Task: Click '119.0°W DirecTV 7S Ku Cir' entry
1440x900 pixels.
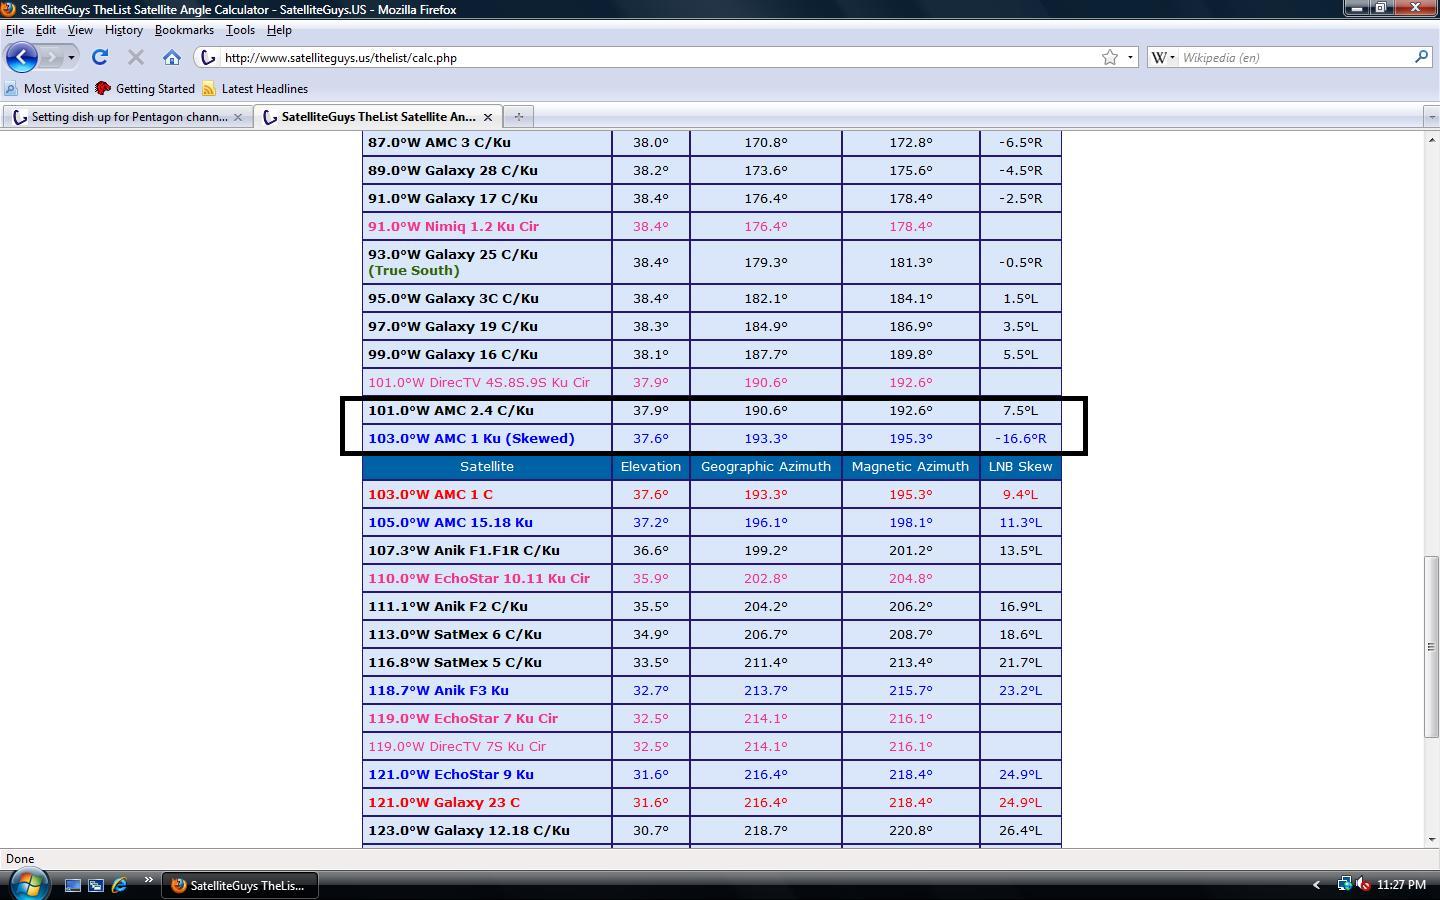Action: pos(457,746)
